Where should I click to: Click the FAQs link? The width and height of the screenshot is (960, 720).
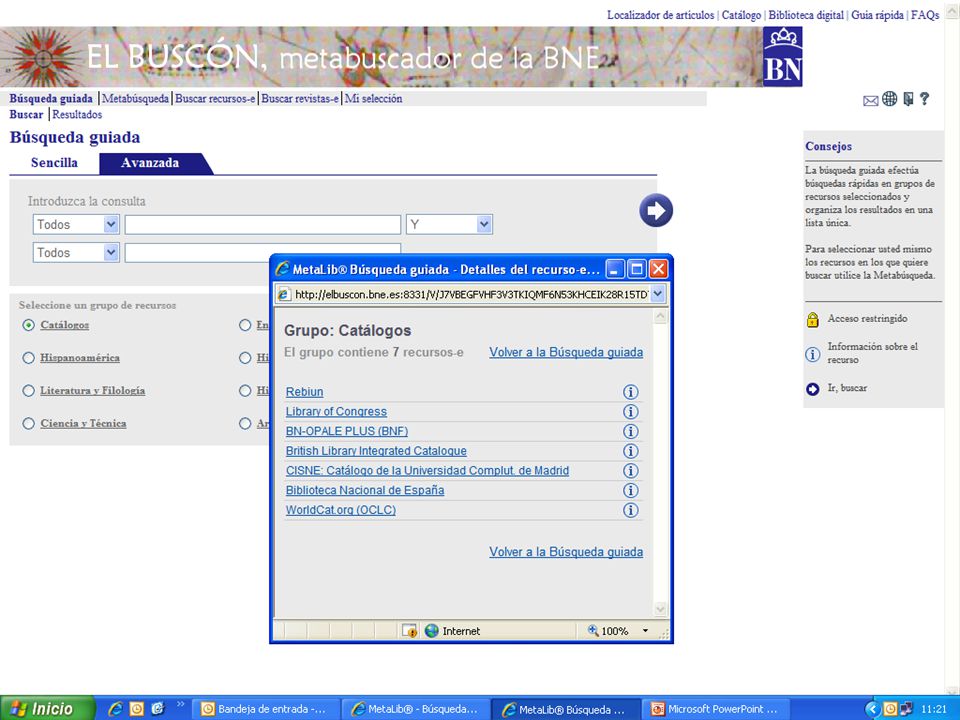[x=924, y=15]
